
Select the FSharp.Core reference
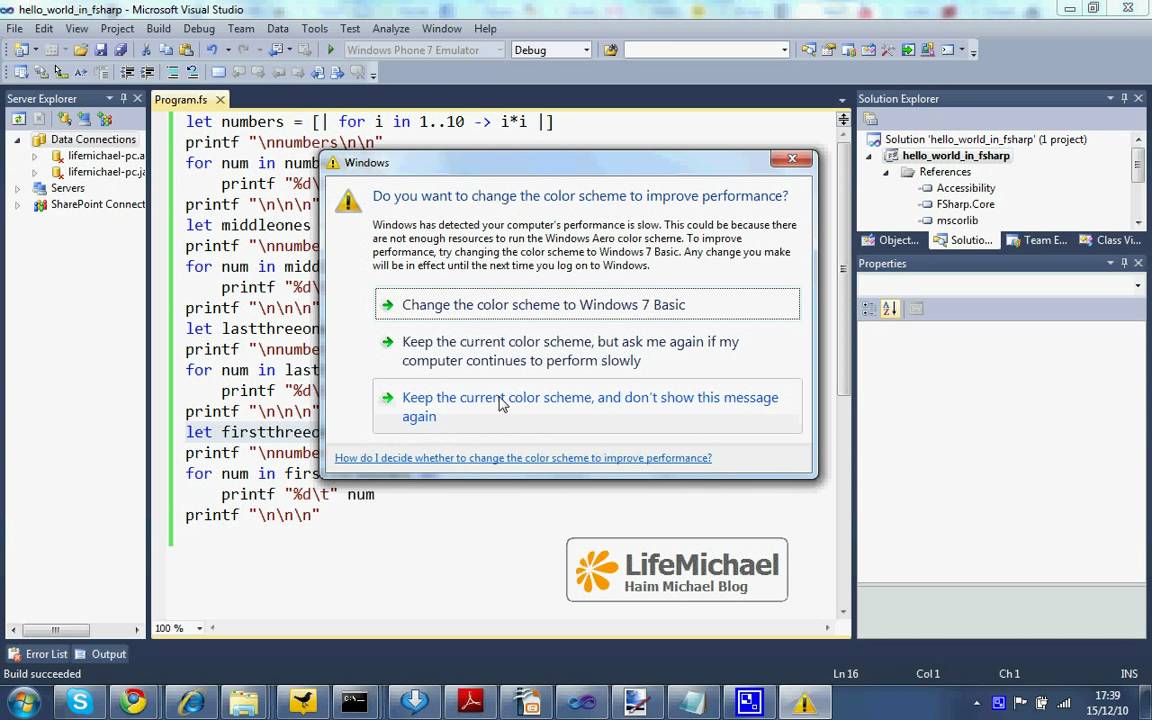point(965,204)
